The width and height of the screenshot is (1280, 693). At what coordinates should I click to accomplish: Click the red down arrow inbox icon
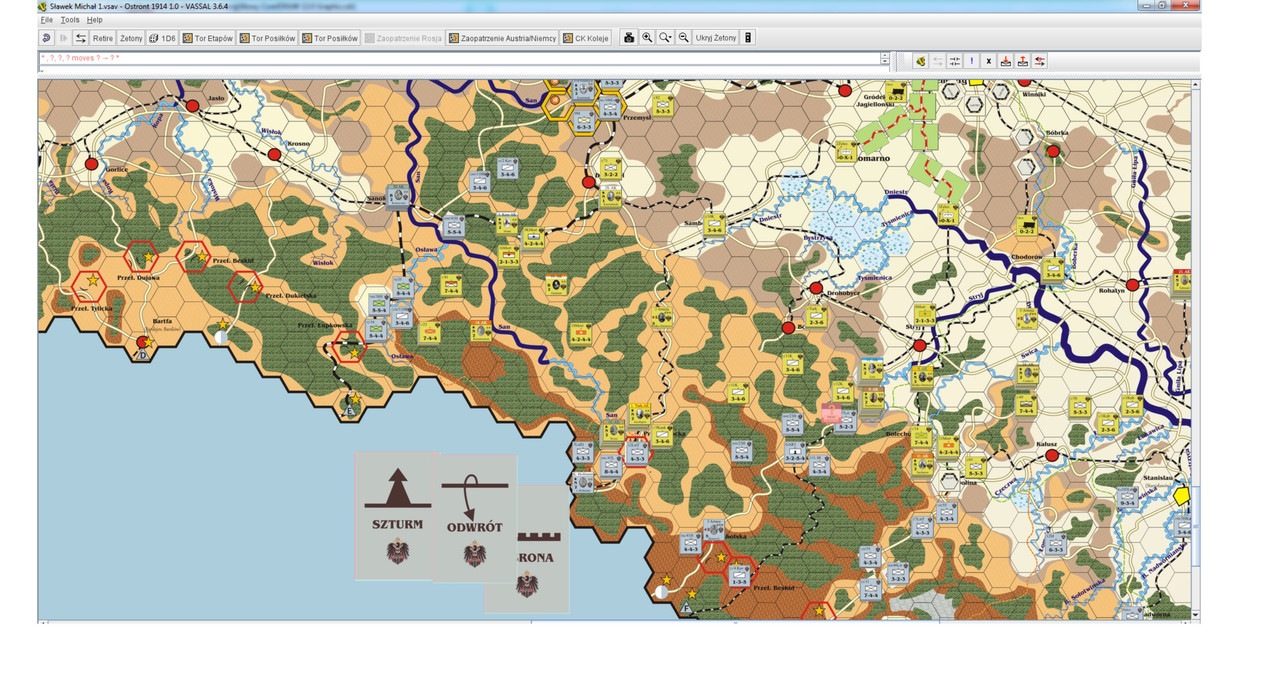1005,61
